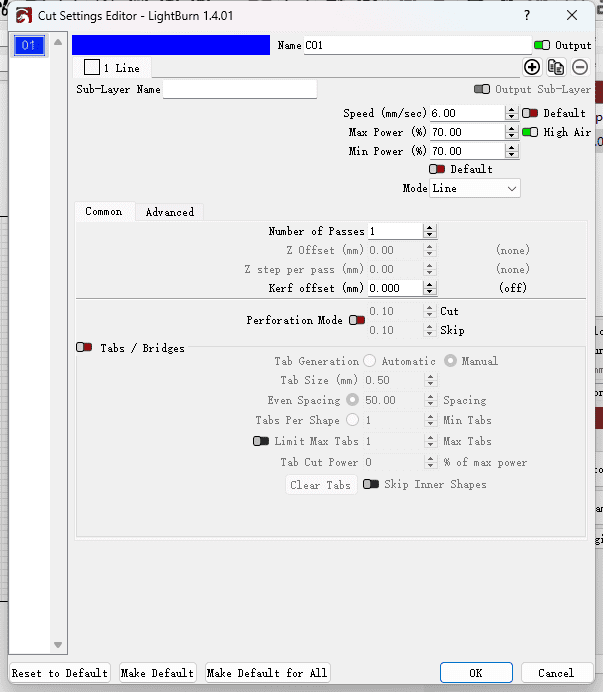
Task: Click the Clear Tabs button
Action: coord(320,485)
